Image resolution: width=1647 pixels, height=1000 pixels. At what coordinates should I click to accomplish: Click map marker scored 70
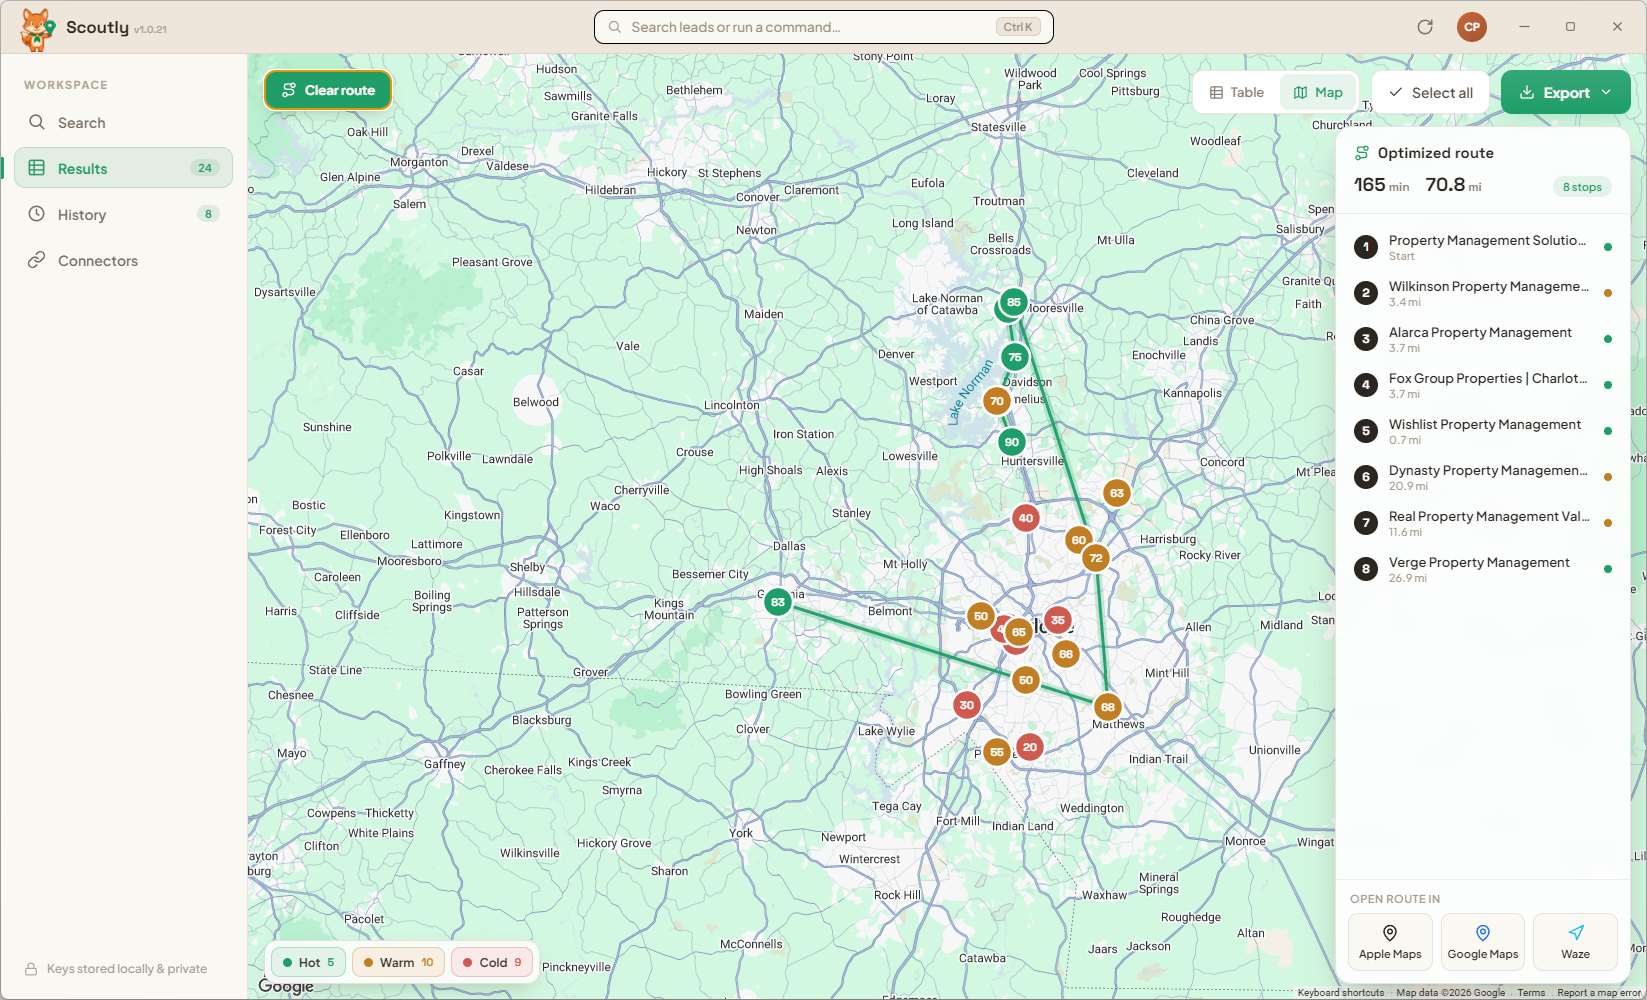coord(996,401)
